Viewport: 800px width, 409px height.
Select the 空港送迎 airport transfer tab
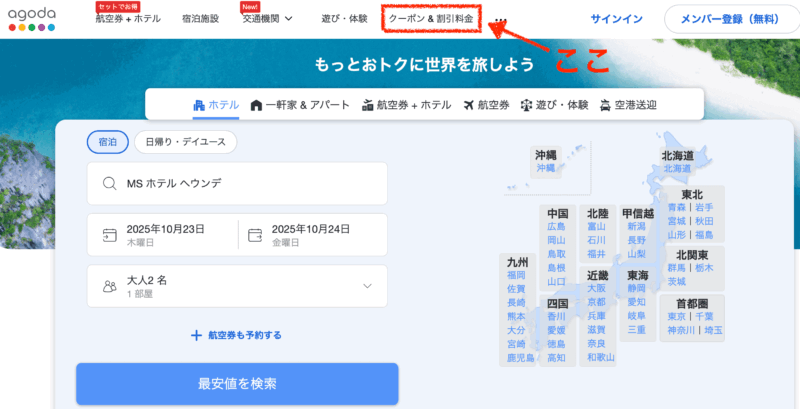(629, 105)
